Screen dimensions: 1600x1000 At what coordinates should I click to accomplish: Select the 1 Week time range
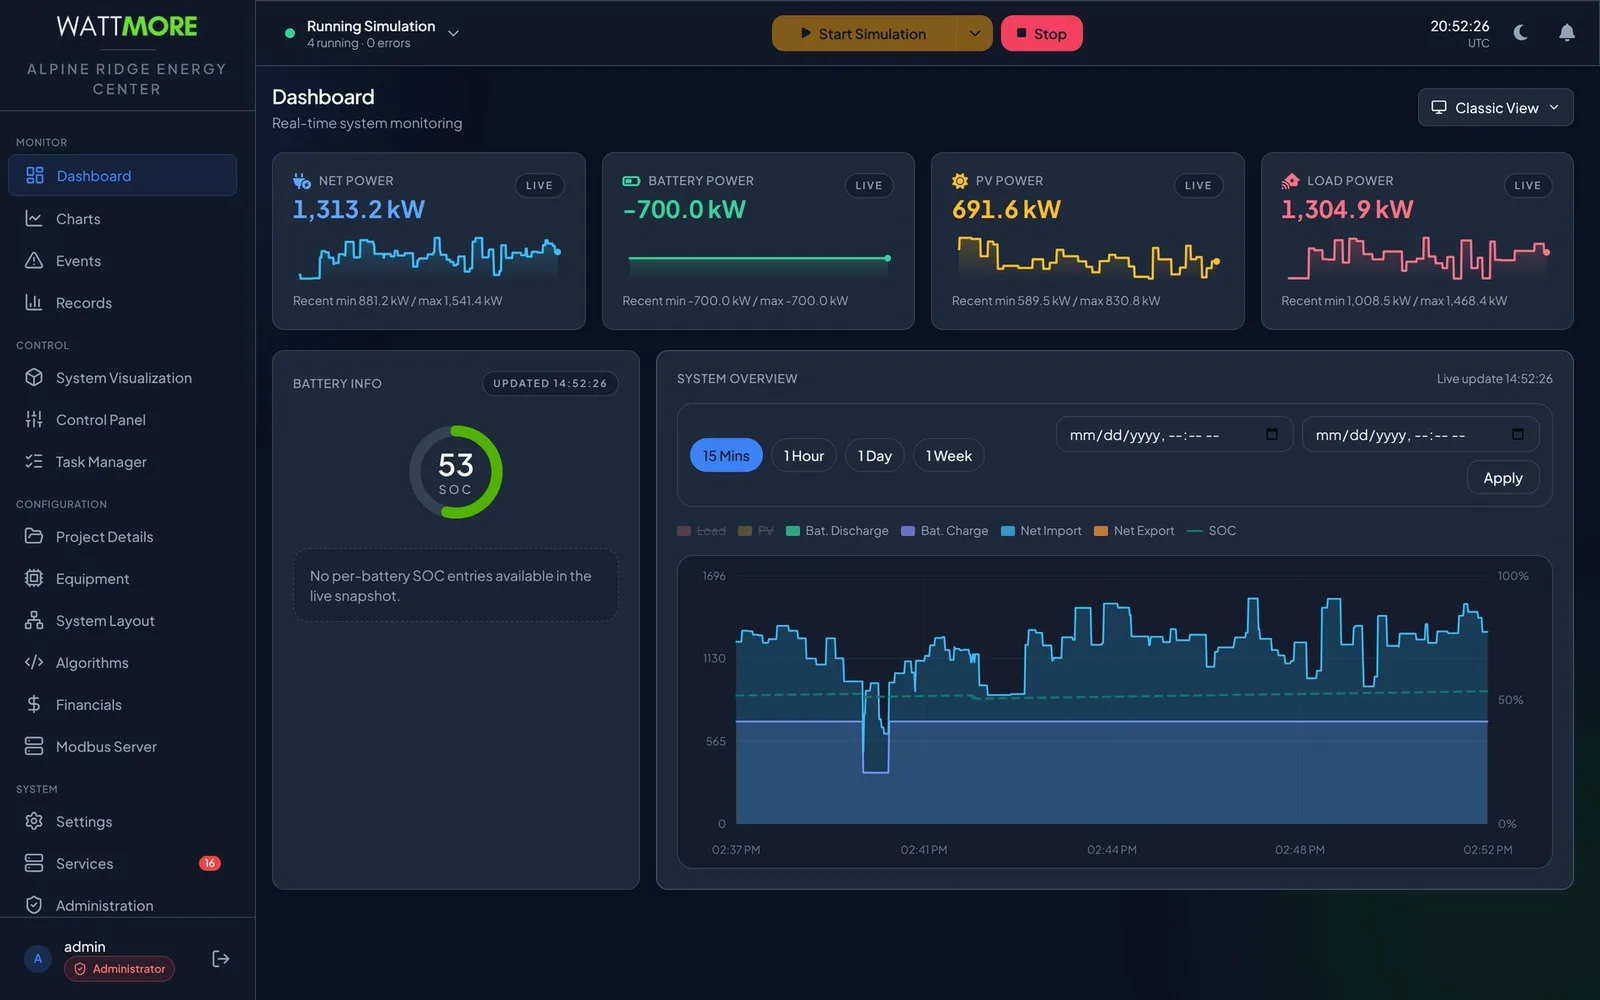949,456
